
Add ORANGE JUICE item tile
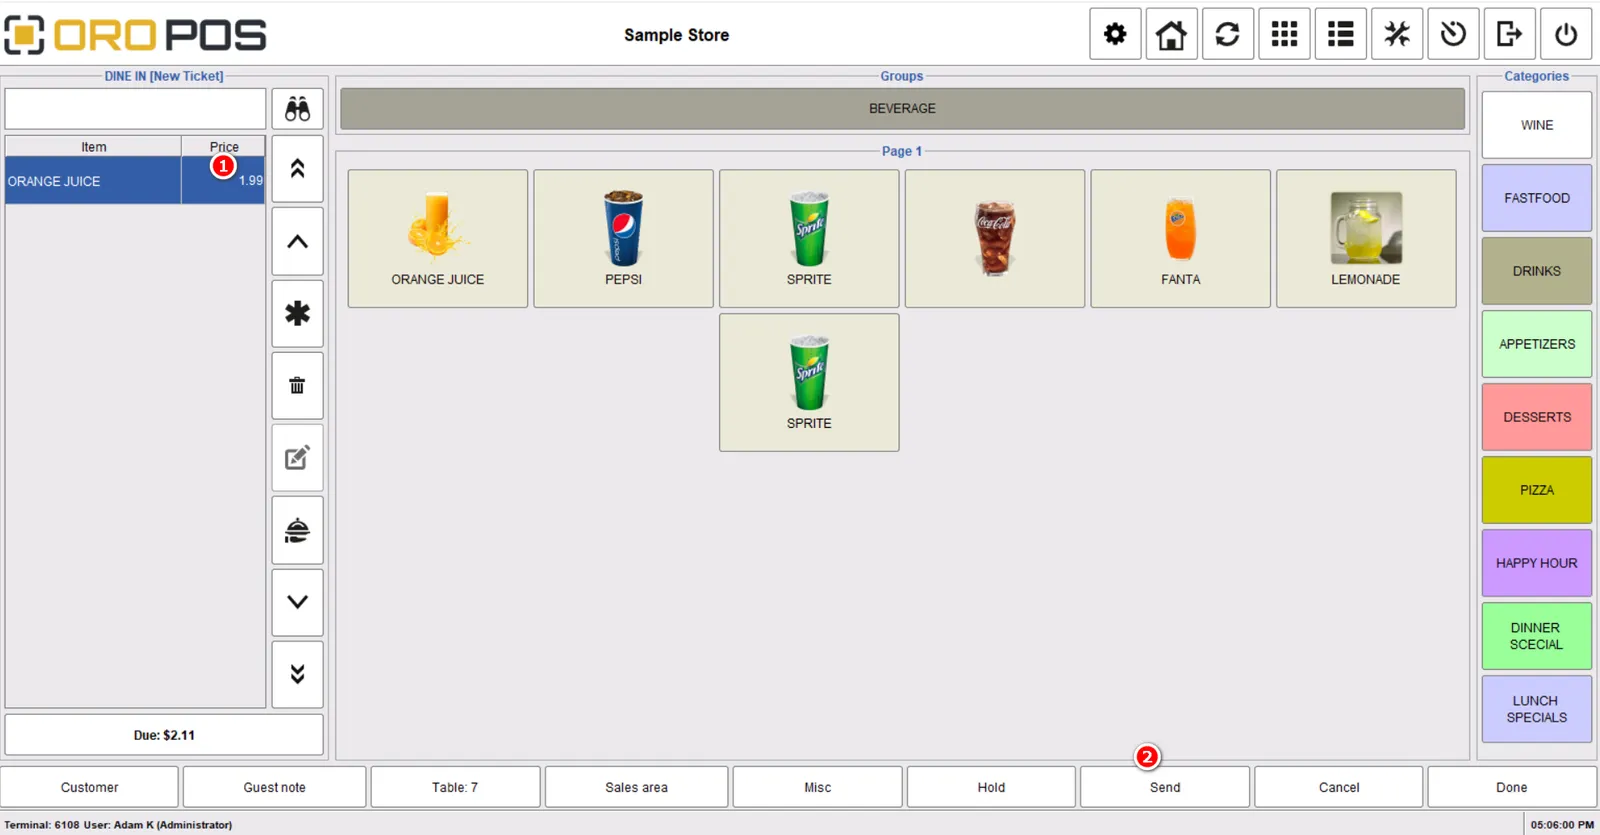pyautogui.click(x=438, y=238)
